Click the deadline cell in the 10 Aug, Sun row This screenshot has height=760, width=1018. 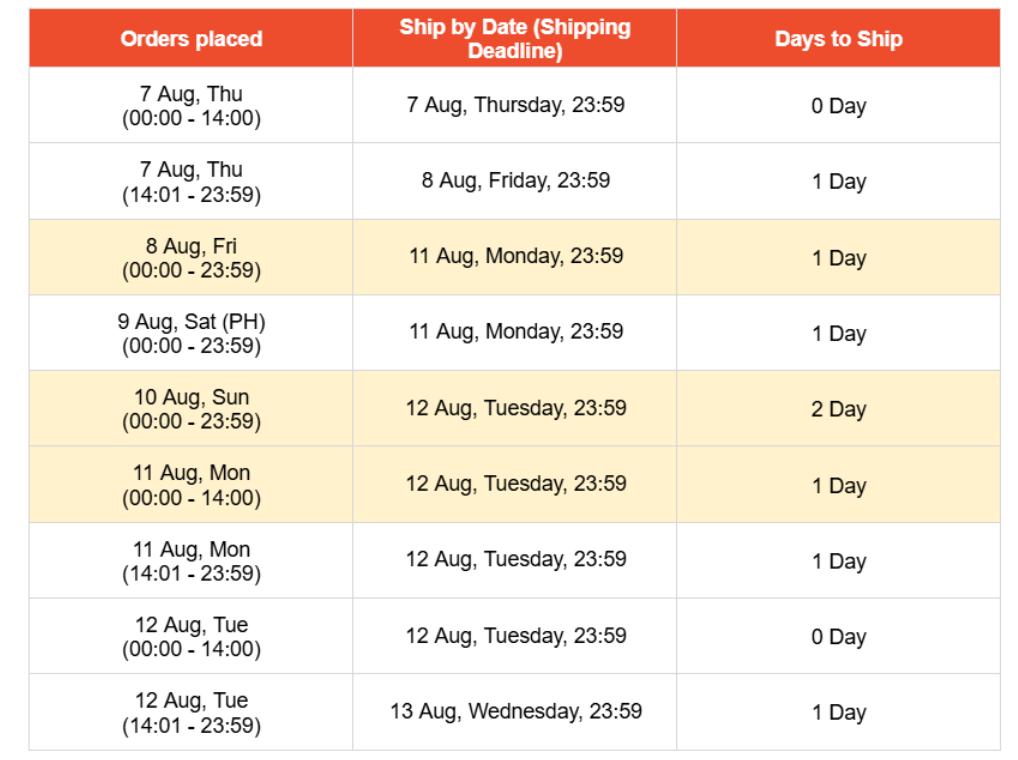(515, 409)
